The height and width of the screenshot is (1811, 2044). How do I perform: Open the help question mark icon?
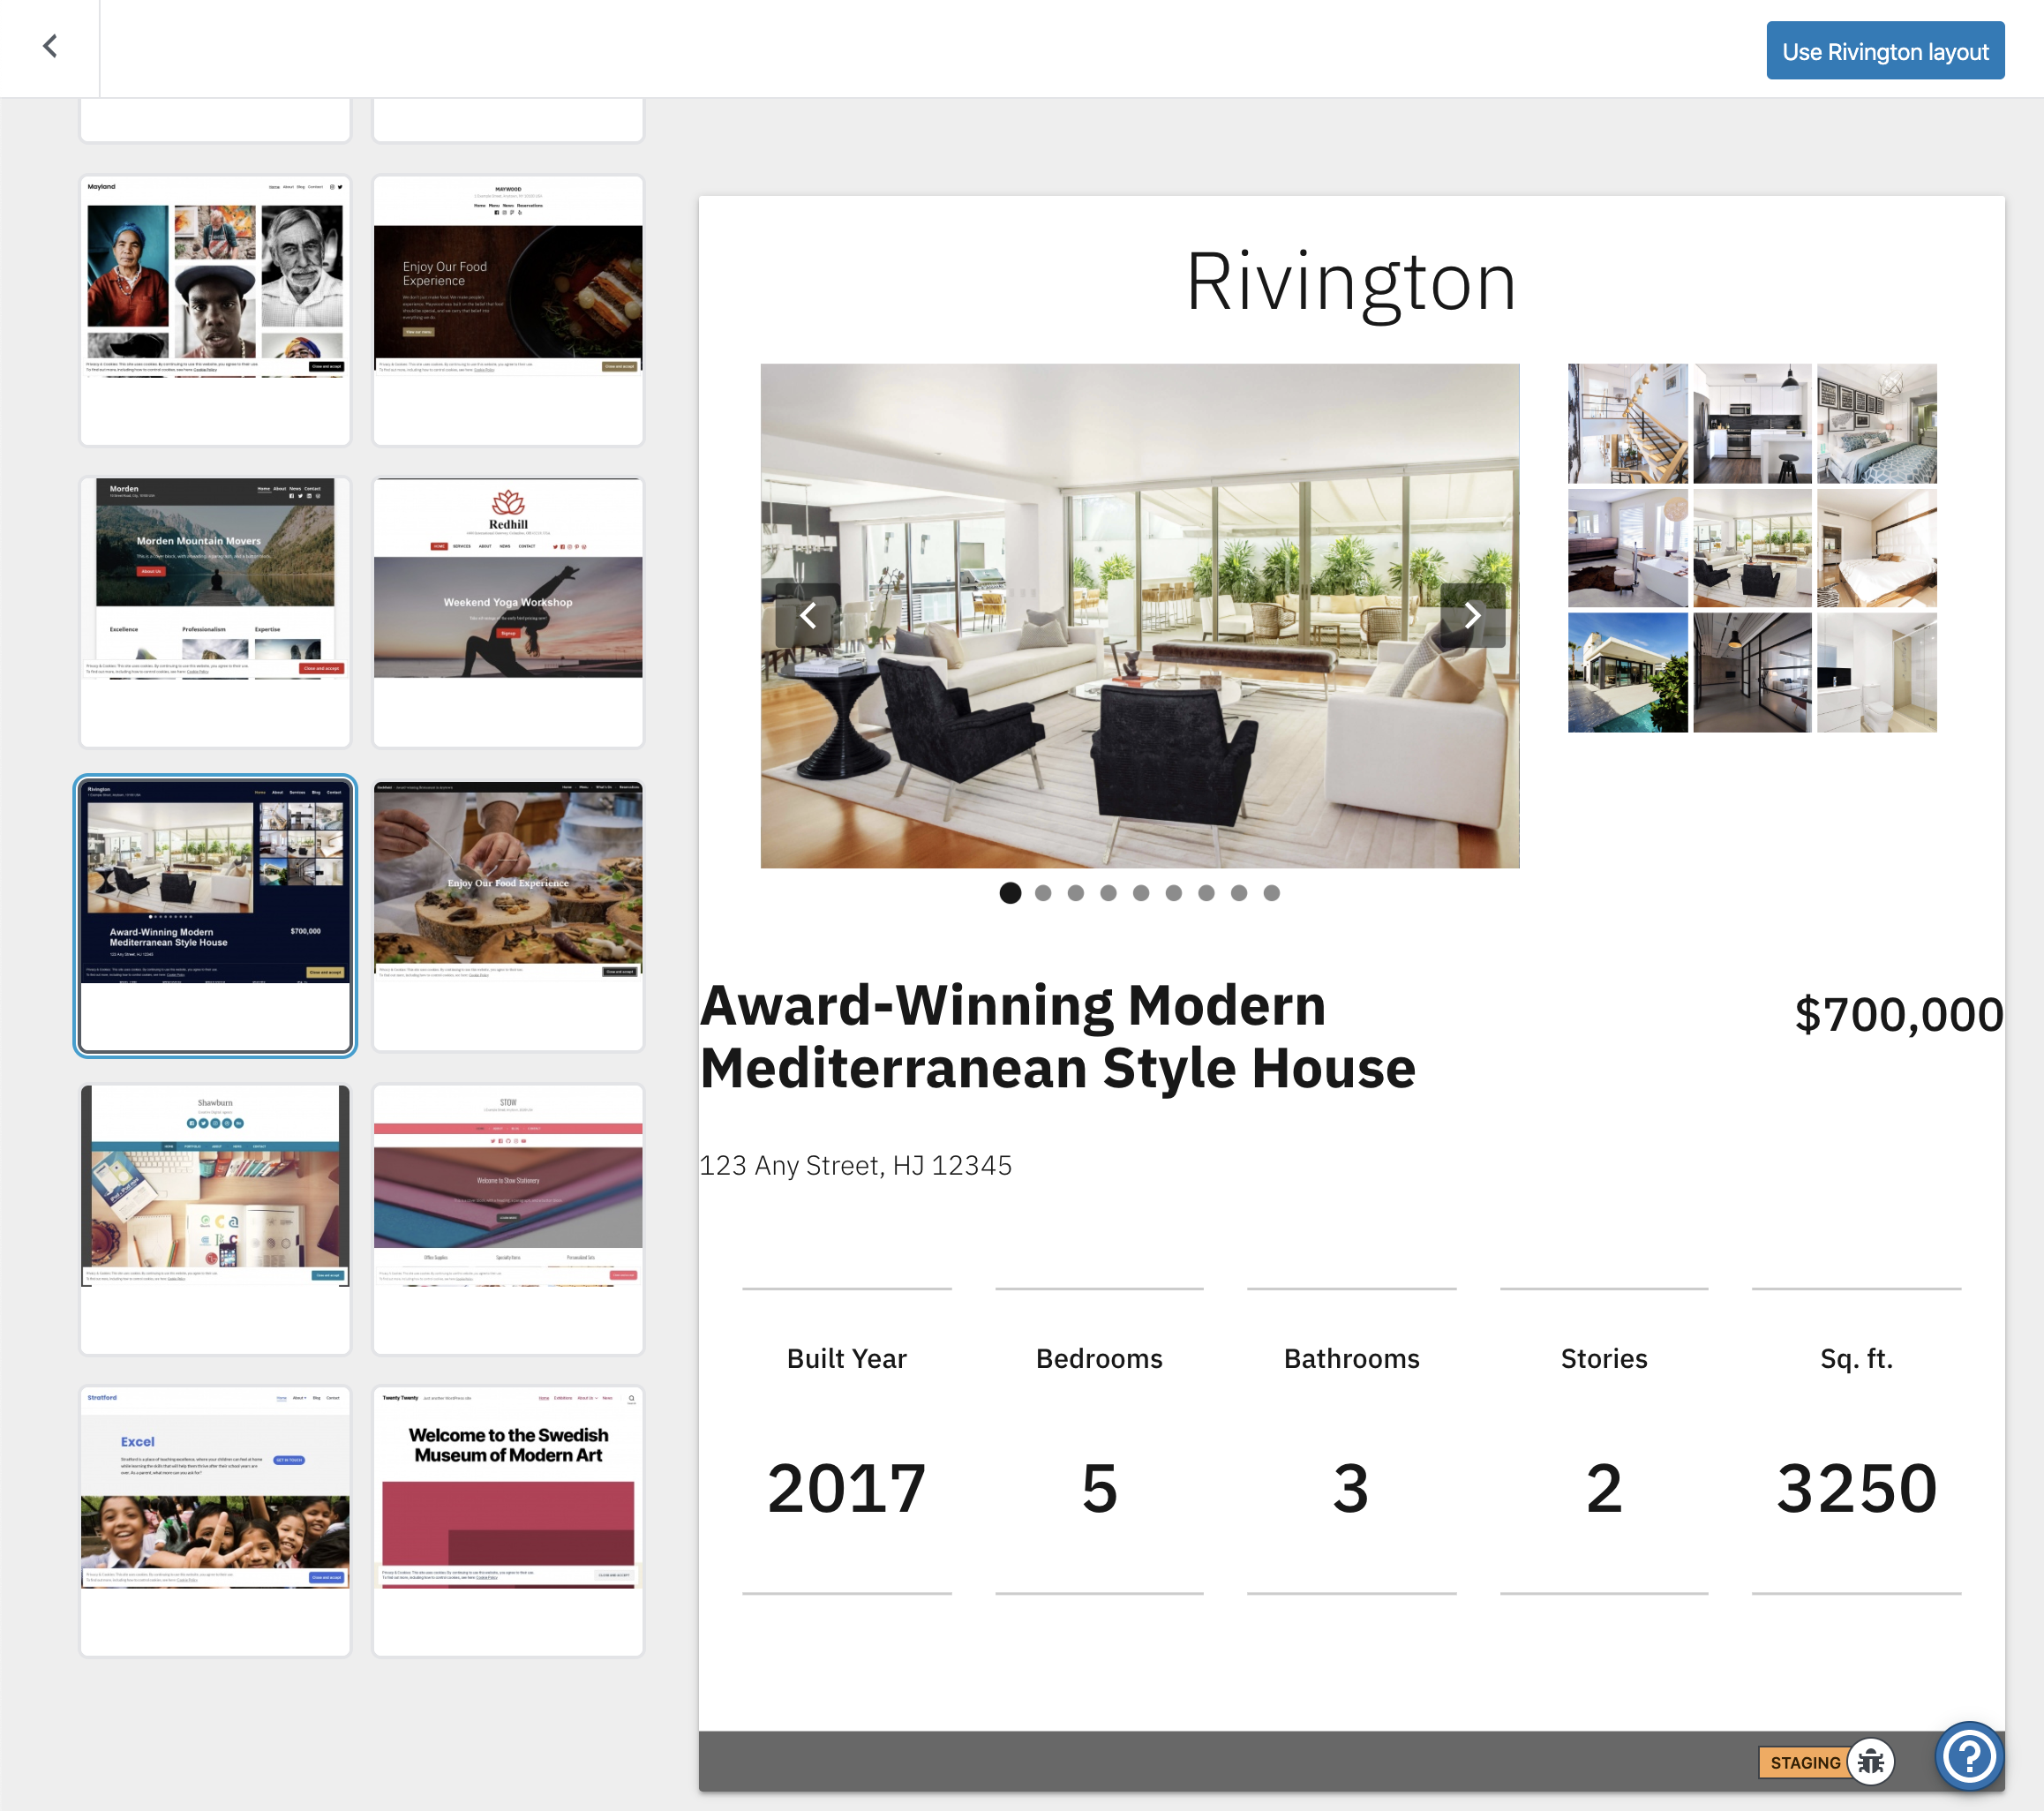(1969, 1756)
